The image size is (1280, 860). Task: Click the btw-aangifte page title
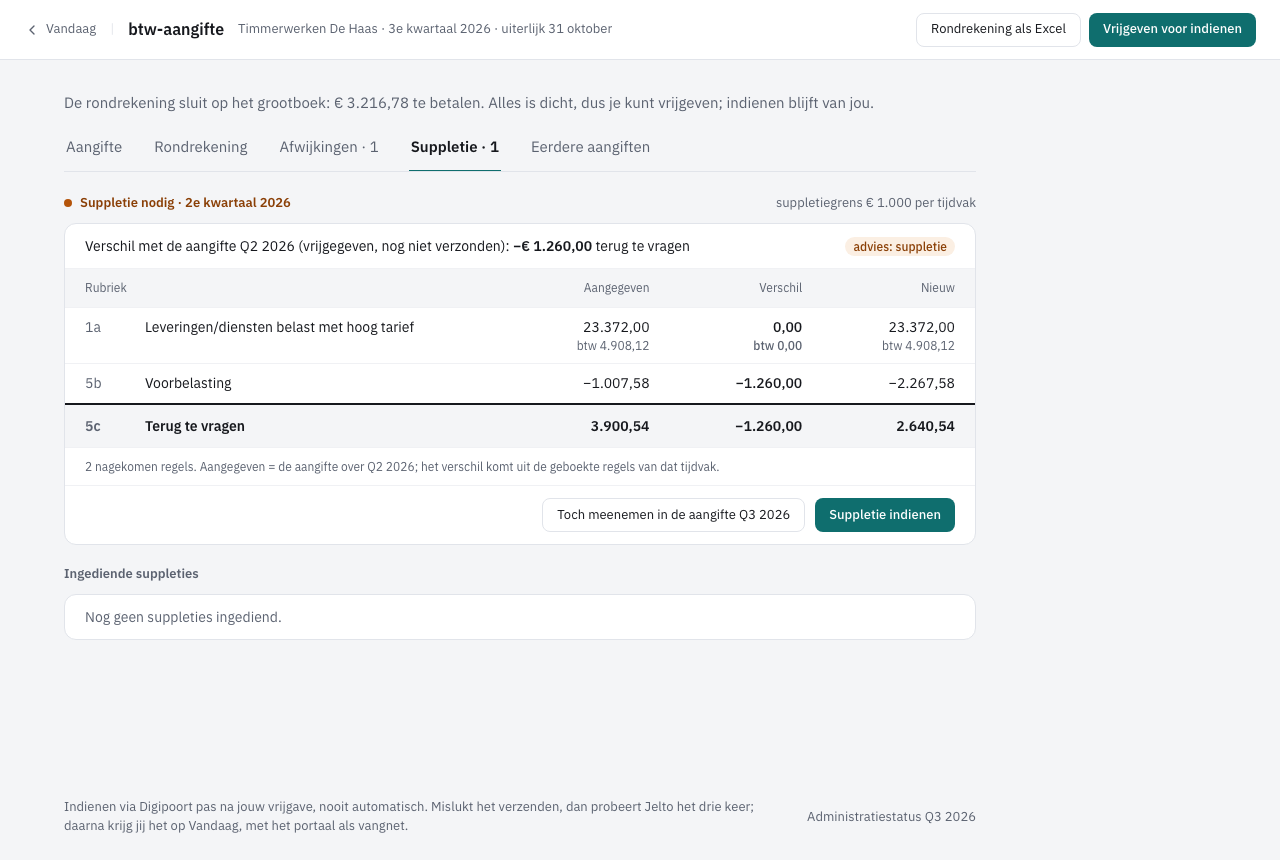(176, 29)
